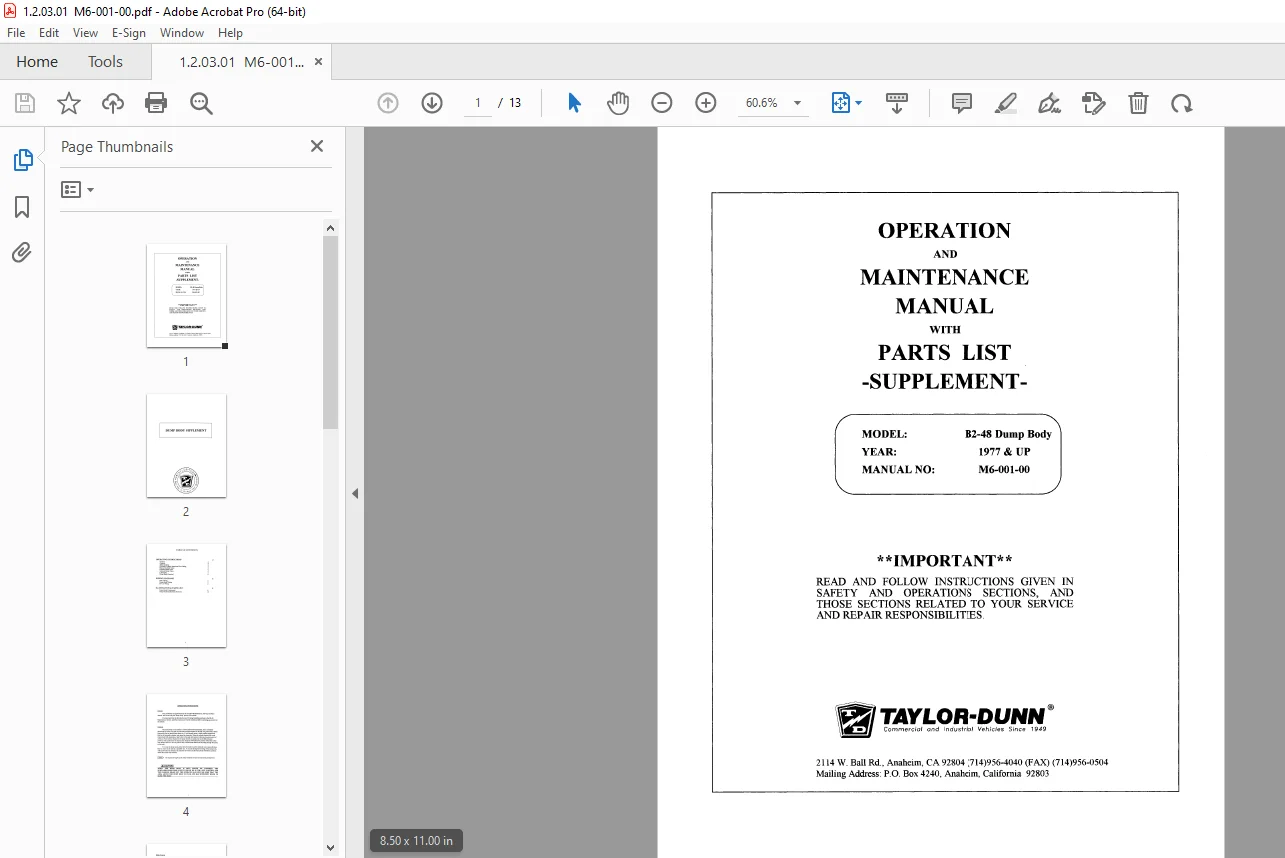Click thumbnails scrollbar up arrow
Image resolution: width=1285 pixels, height=858 pixels.
(331, 228)
